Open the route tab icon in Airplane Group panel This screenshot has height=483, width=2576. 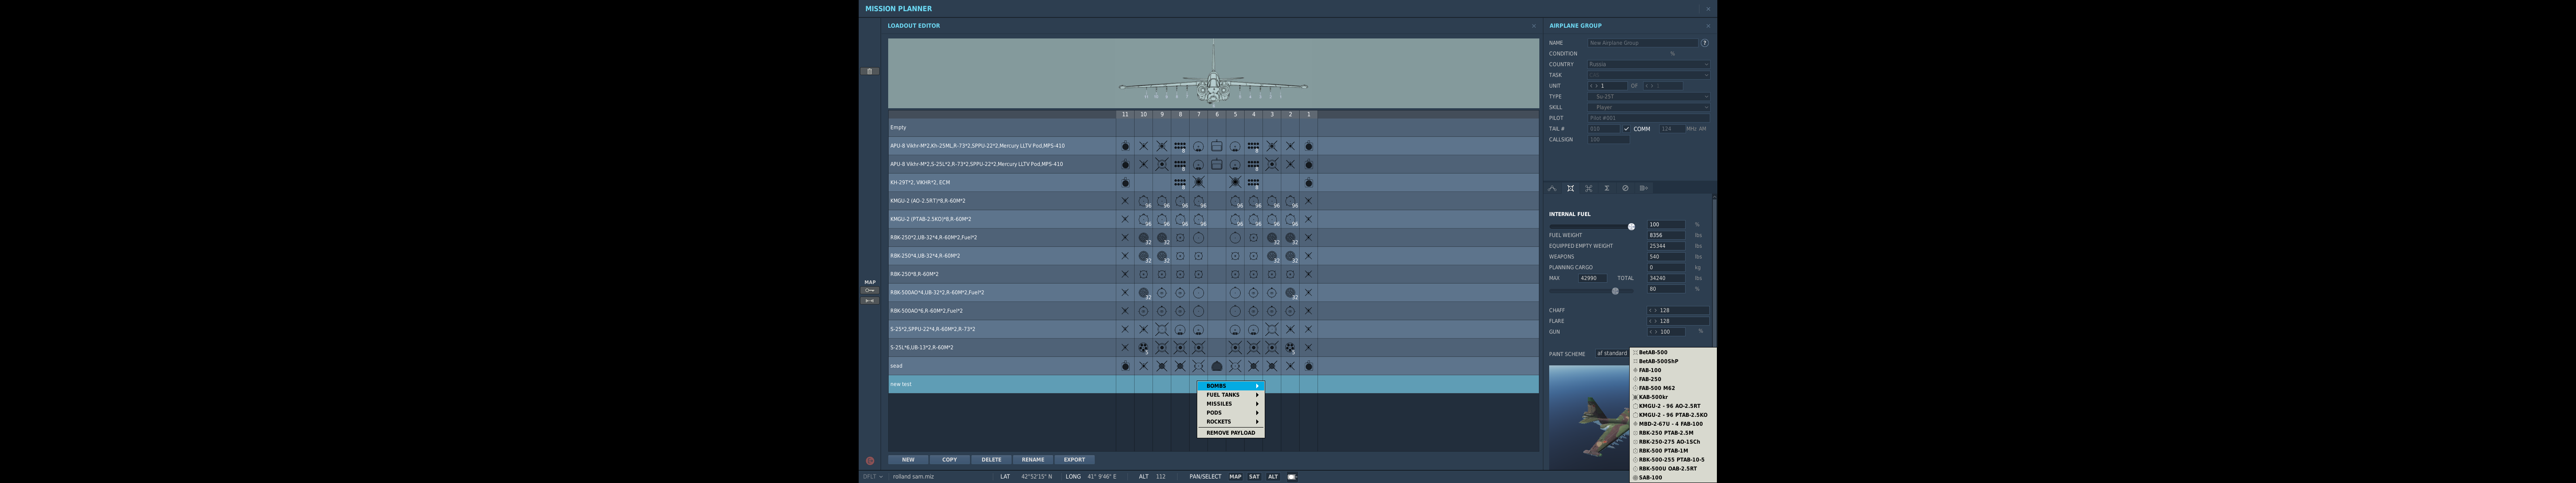(x=1552, y=188)
